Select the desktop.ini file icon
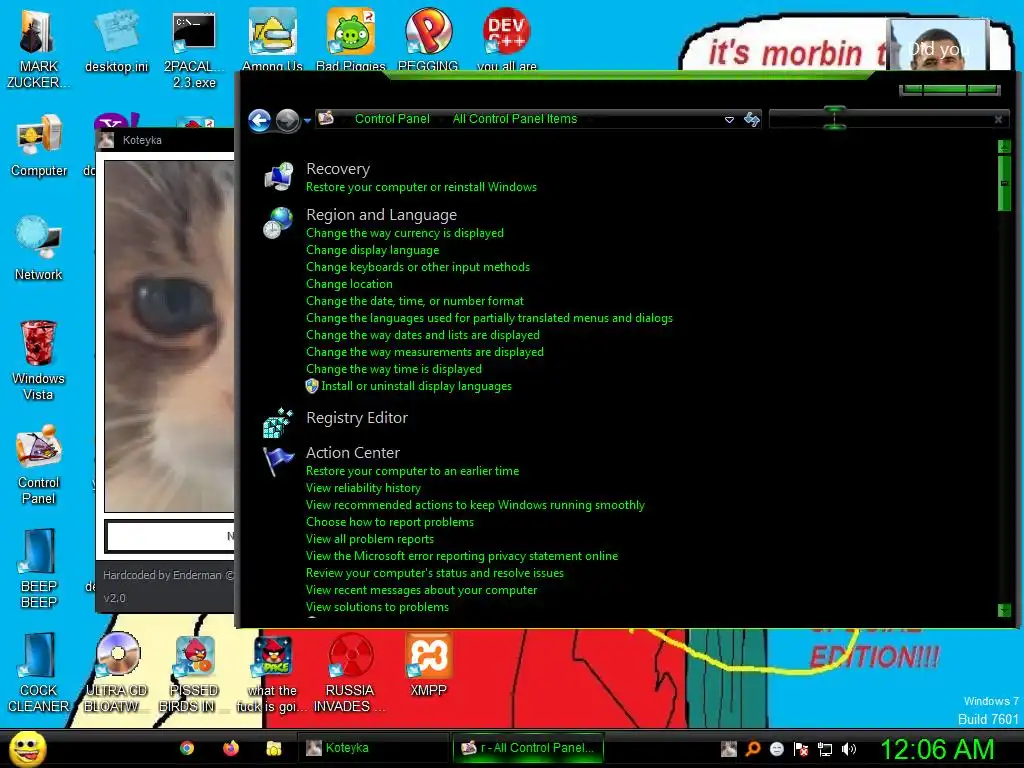This screenshot has width=1024, height=768. 116,40
